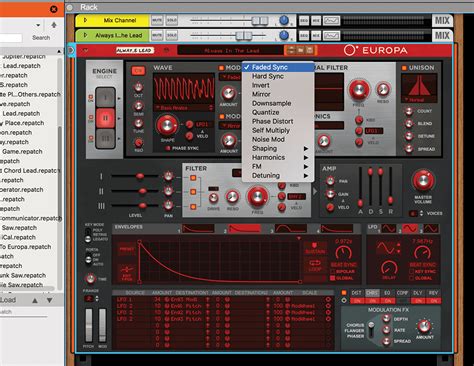Open the FM submenu

(278, 166)
